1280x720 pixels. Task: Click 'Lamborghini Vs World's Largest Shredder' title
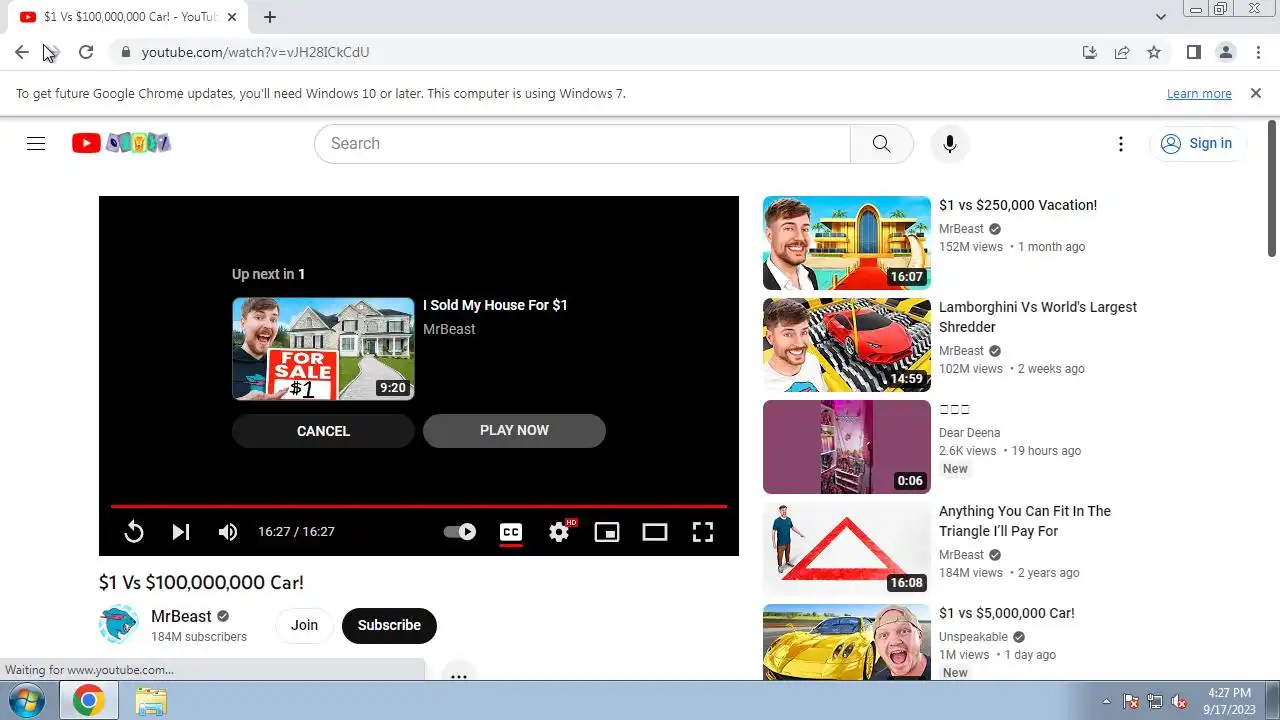[x=1038, y=317]
